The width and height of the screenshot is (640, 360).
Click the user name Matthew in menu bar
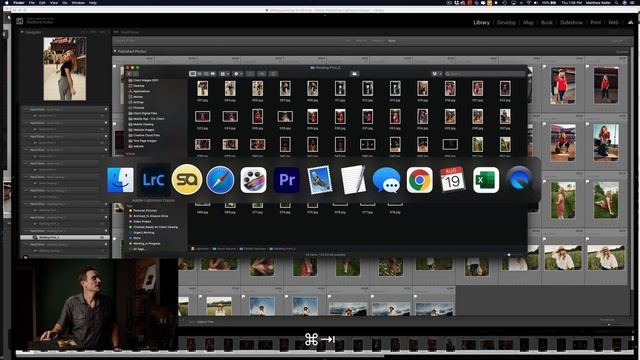point(598,2)
